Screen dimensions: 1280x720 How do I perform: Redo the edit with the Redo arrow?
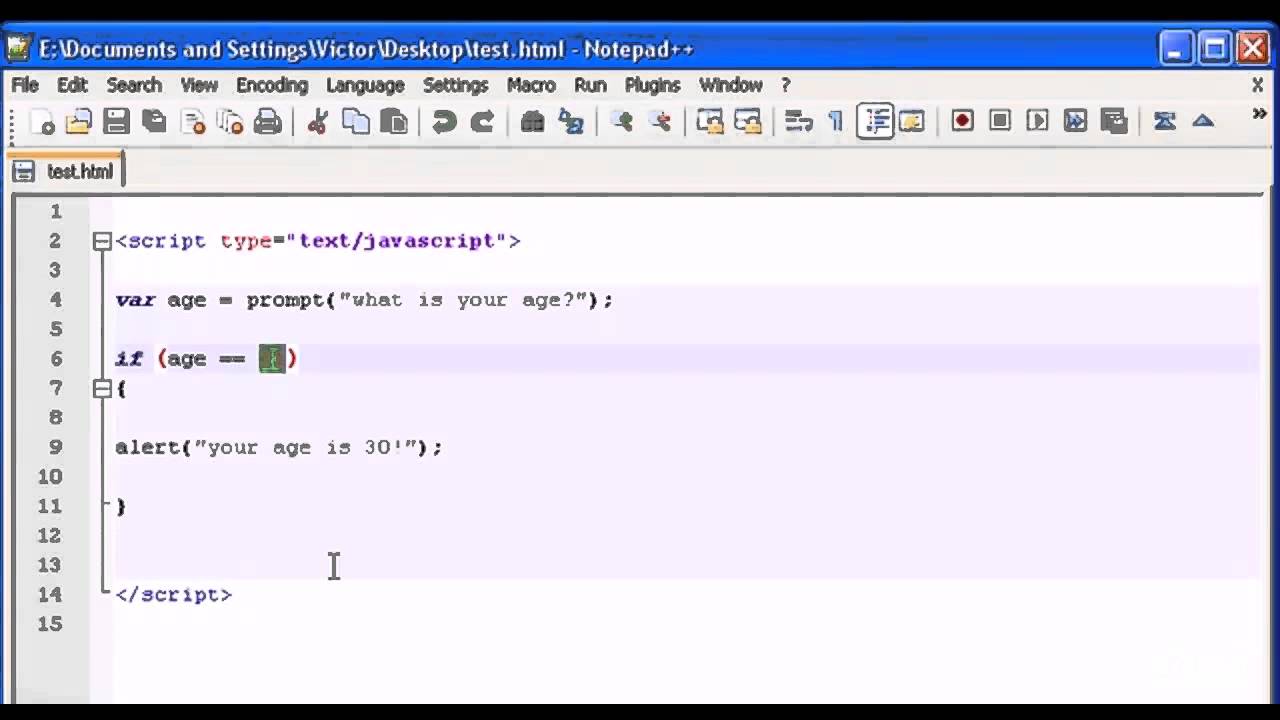482,122
